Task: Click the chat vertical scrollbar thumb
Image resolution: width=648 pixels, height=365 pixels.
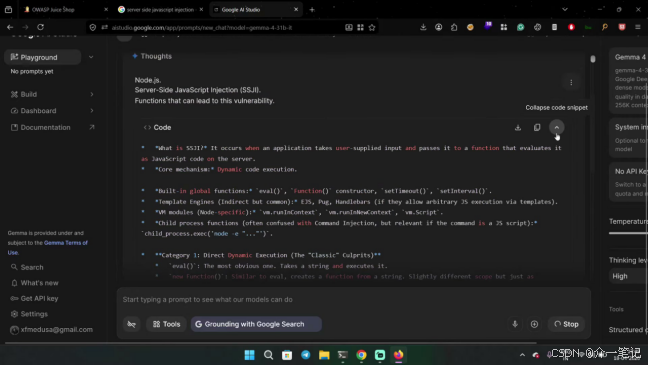Action: click(593, 59)
